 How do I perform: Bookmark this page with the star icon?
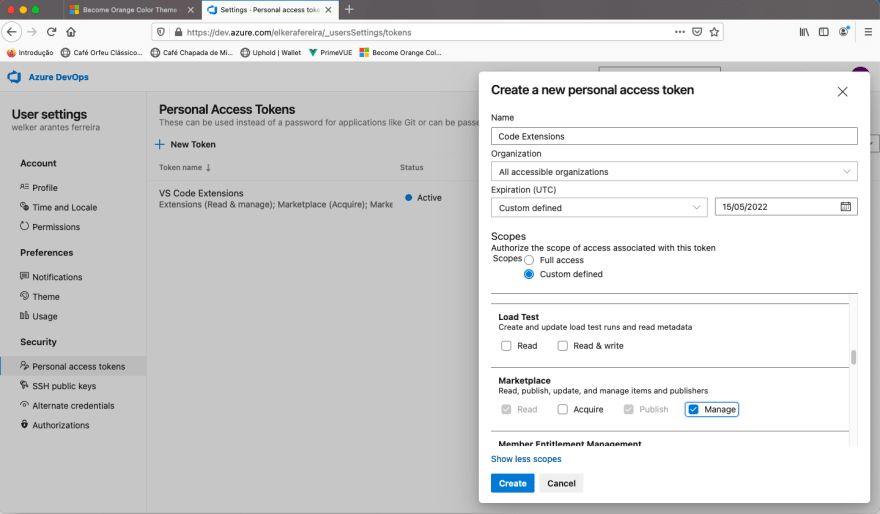pyautogui.click(x=714, y=32)
